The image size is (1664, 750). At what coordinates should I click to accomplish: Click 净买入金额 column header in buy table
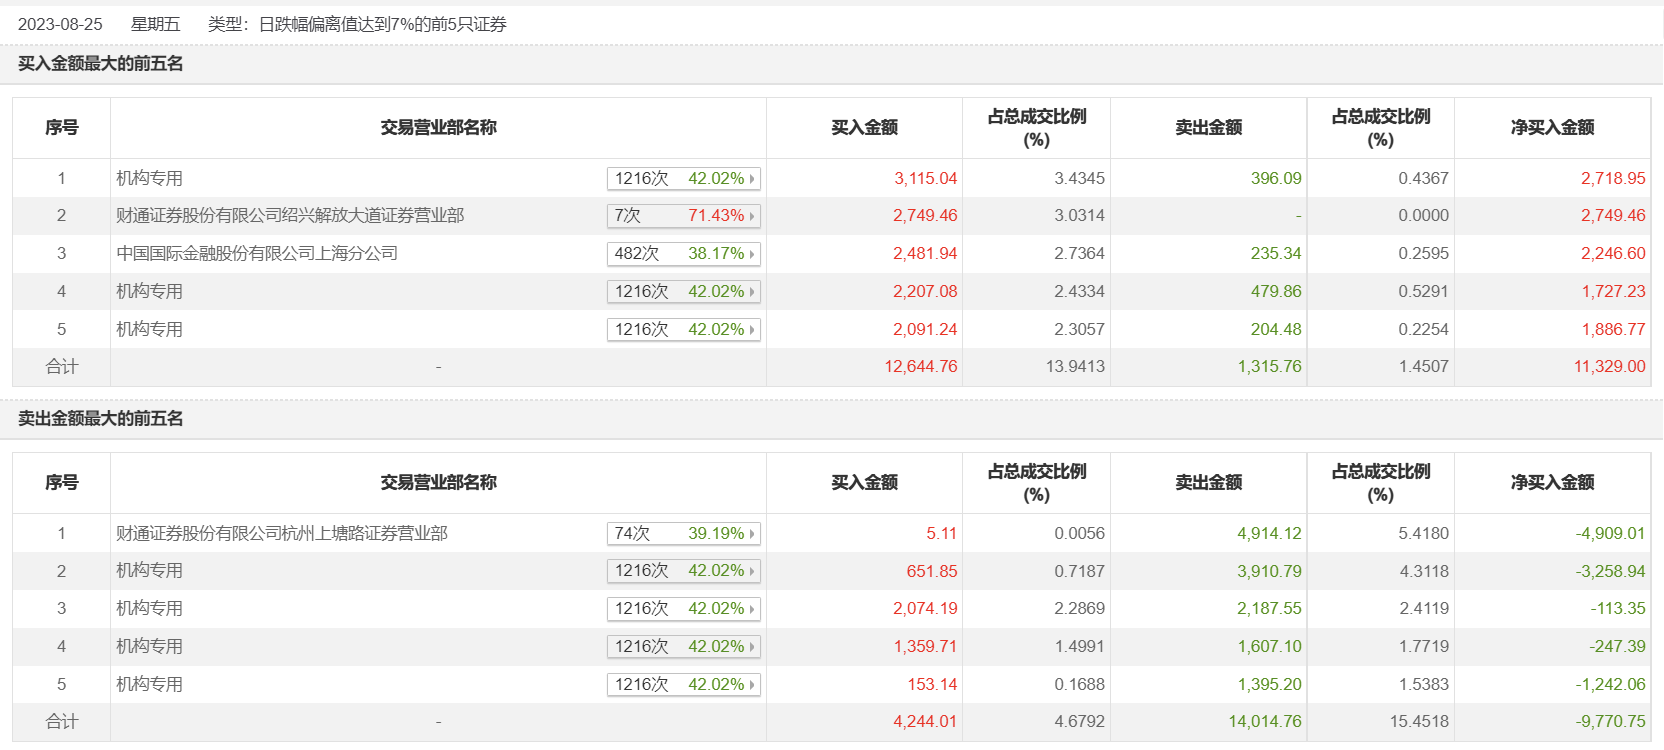pos(1552,128)
